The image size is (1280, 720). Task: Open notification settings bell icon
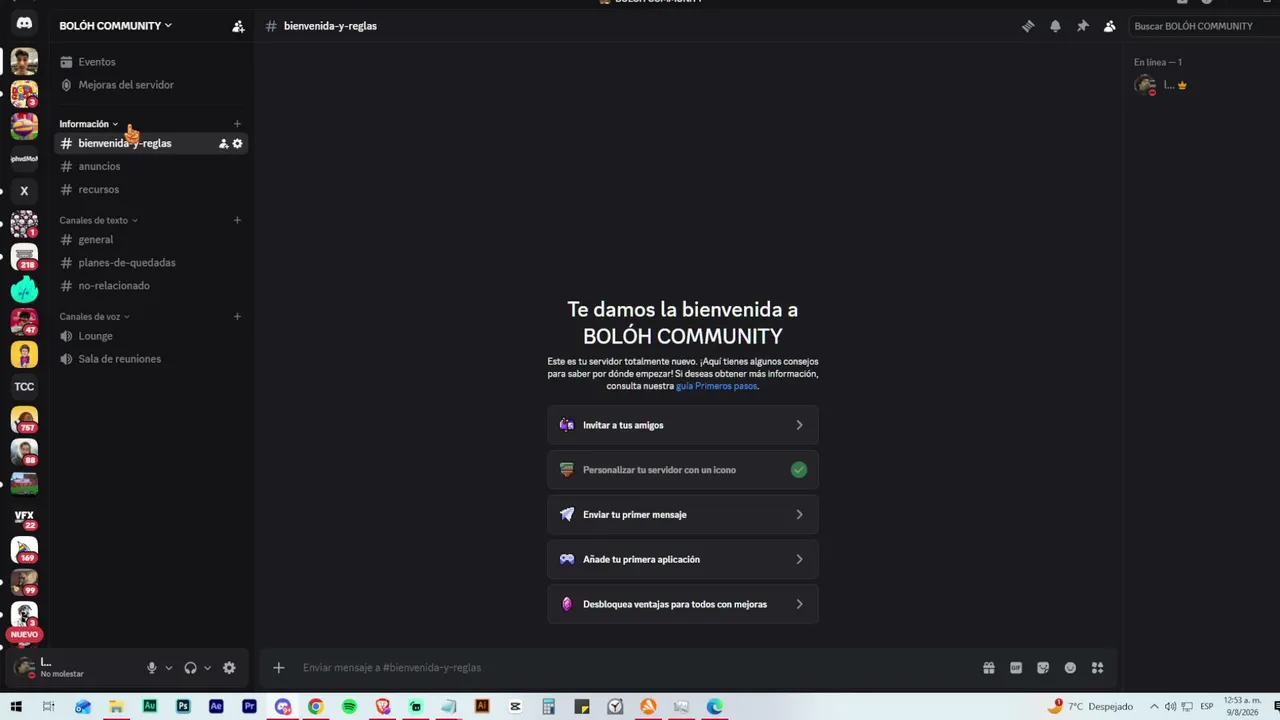point(1055,26)
